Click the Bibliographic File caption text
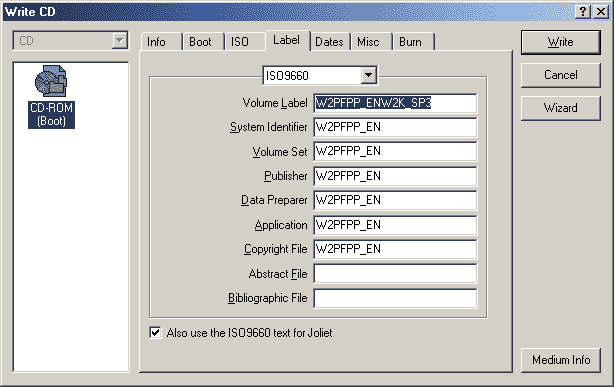Image resolution: width=614 pixels, height=387 pixels. pos(268,298)
